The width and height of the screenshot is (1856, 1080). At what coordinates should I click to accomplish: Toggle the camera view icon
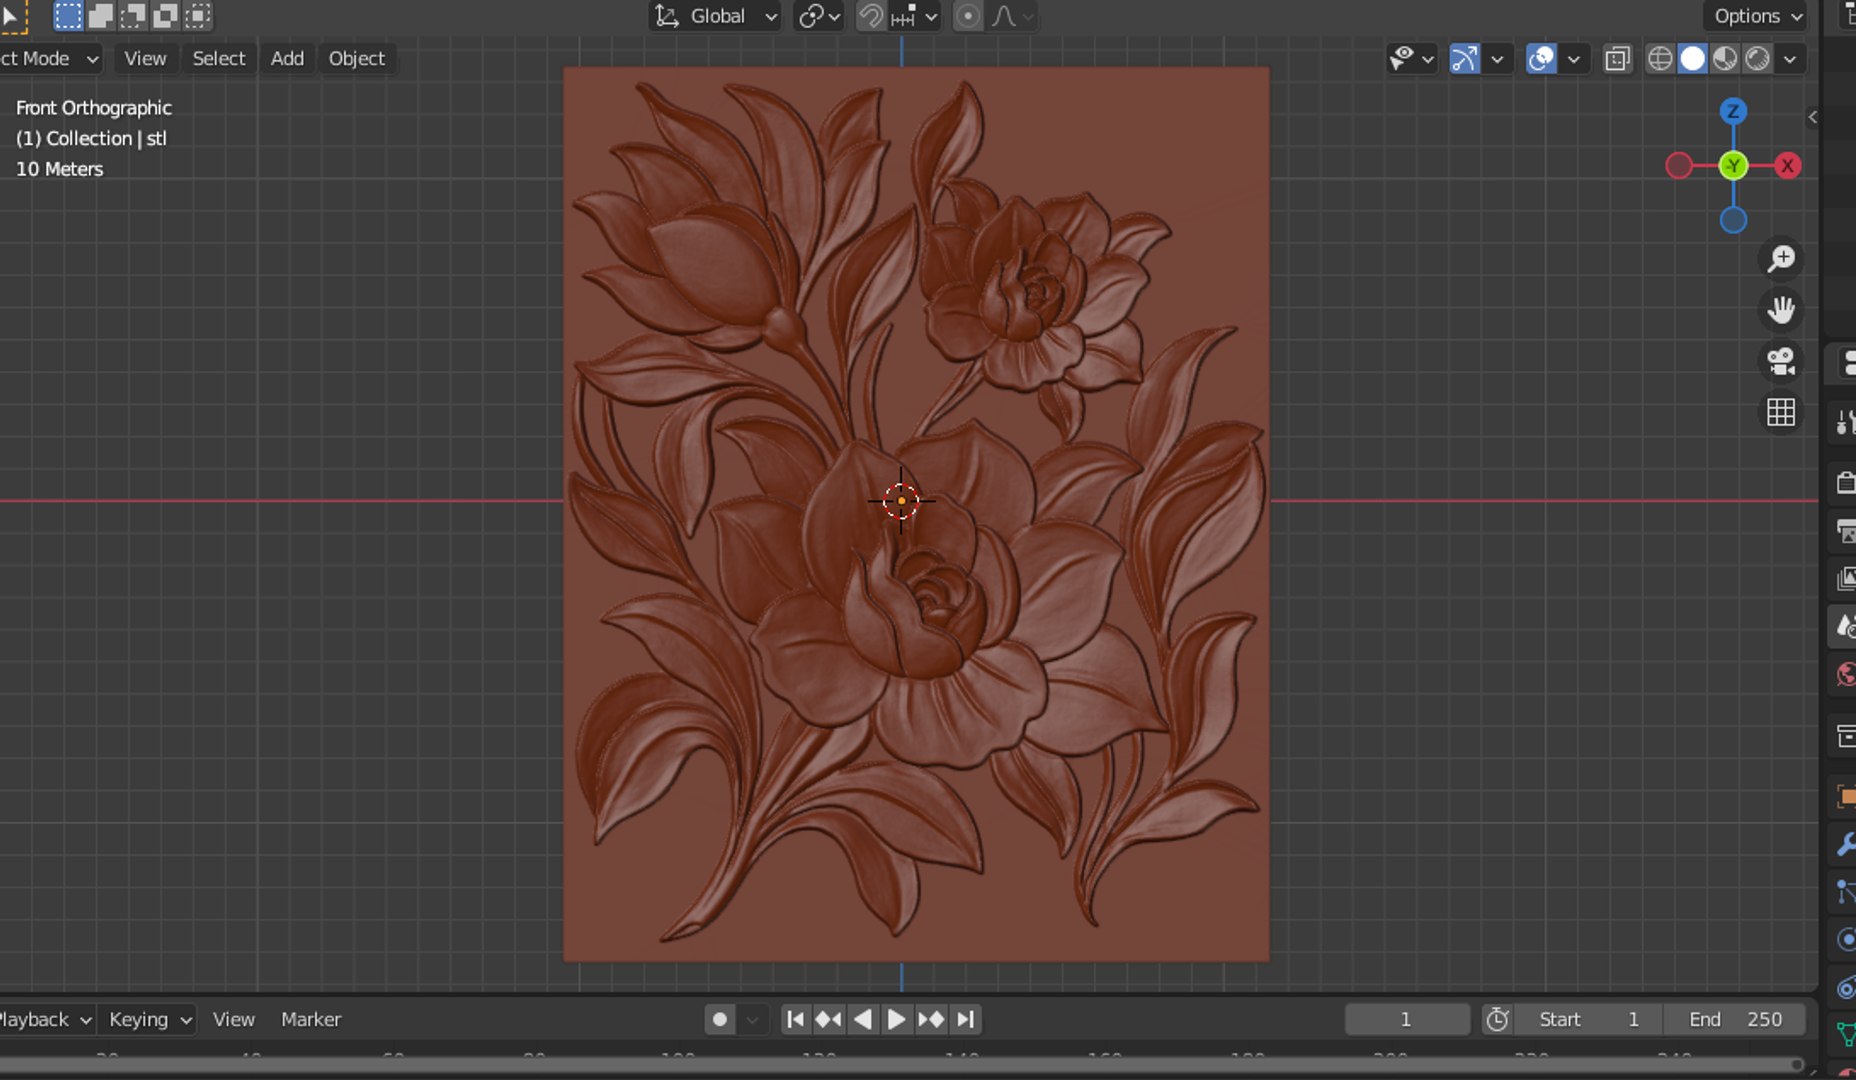[x=1781, y=361]
